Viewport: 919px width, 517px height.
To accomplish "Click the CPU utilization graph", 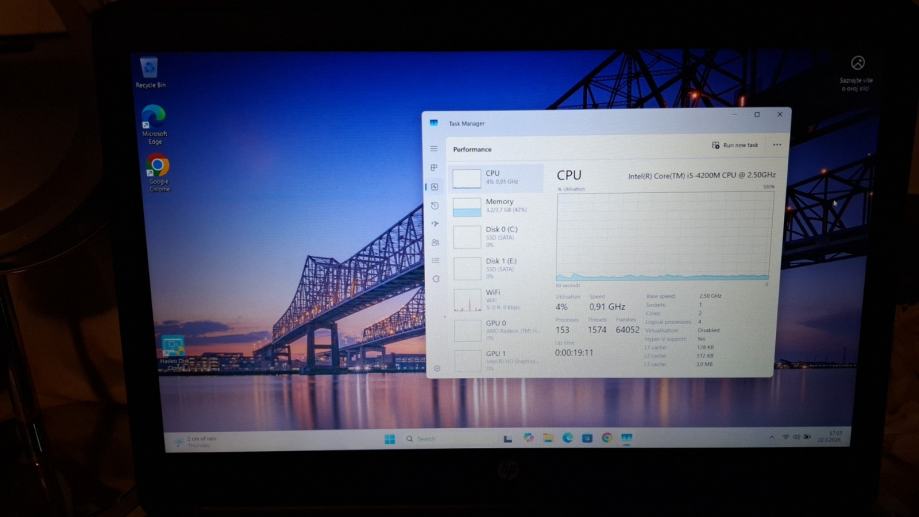I will (x=663, y=237).
